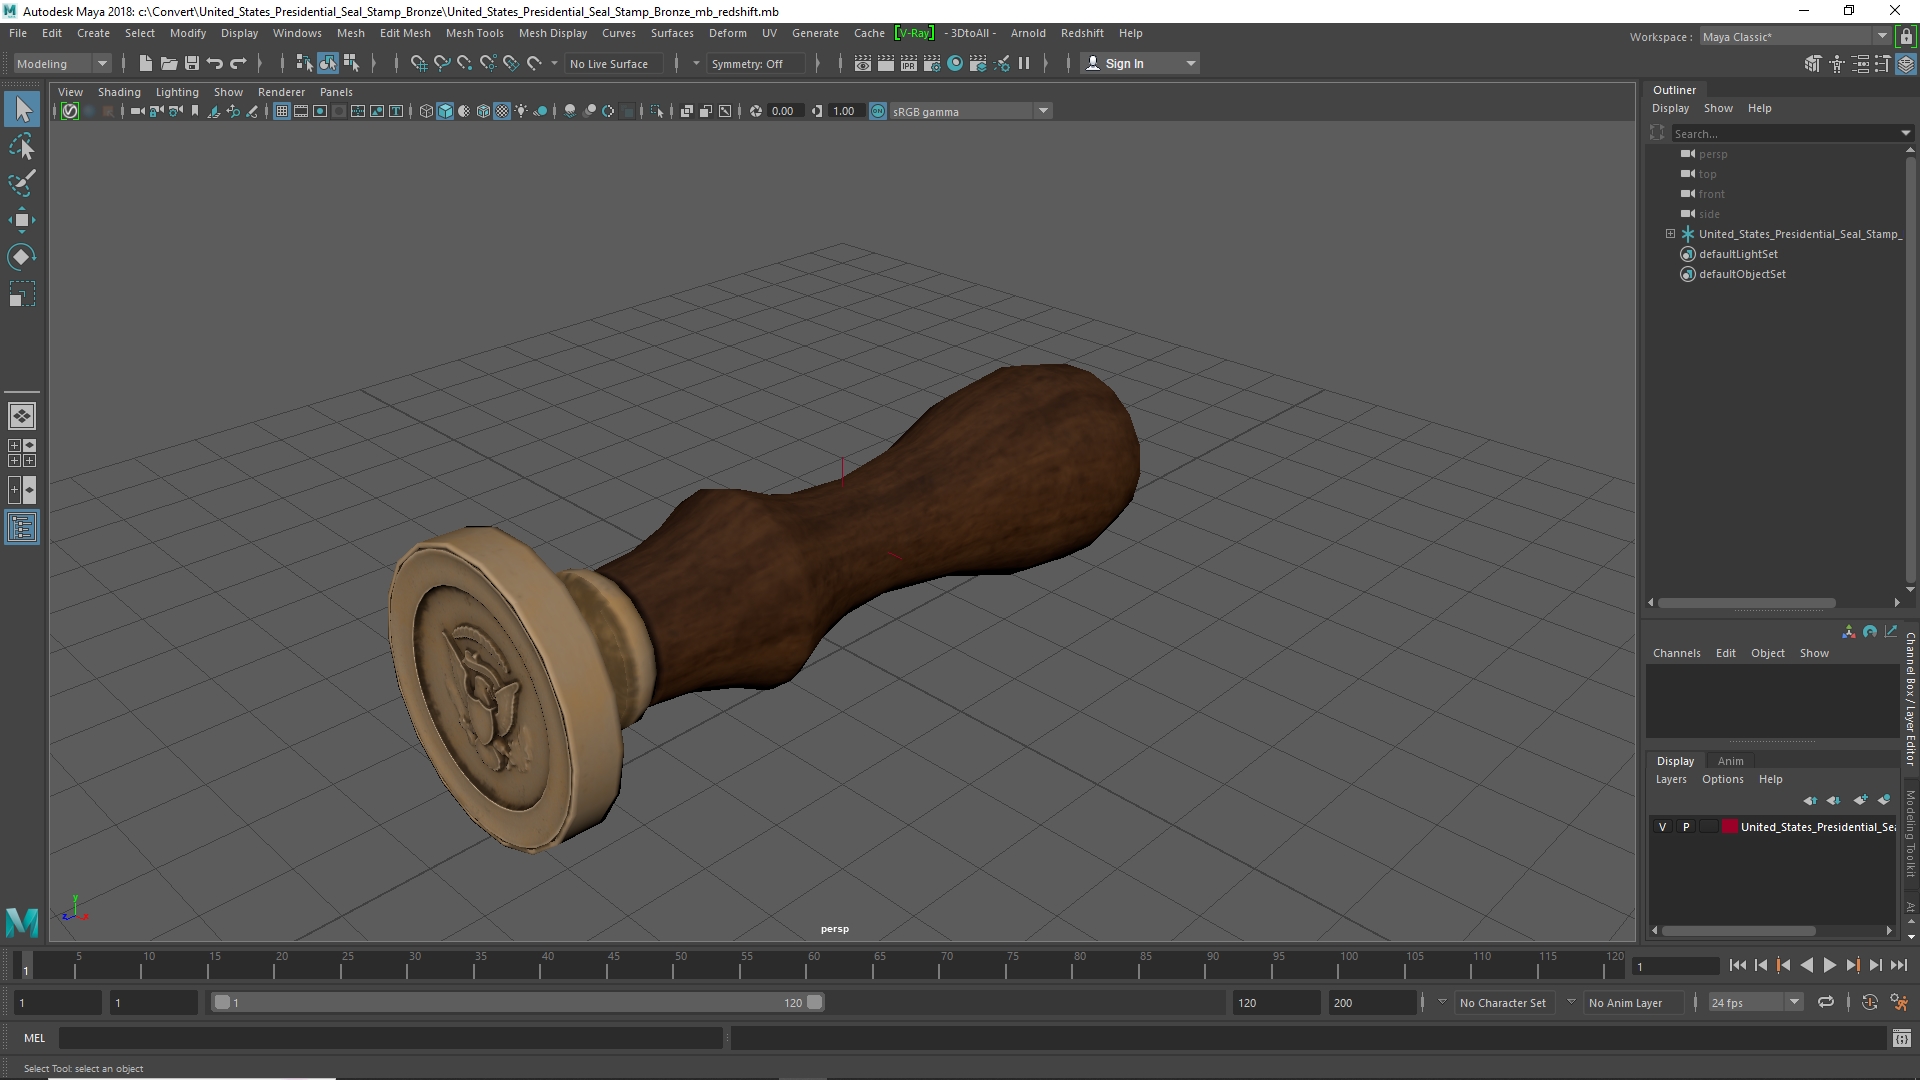The height and width of the screenshot is (1080, 1920).
Task: Open the Workspace Maya Classic dropdown
Action: point(1795,37)
